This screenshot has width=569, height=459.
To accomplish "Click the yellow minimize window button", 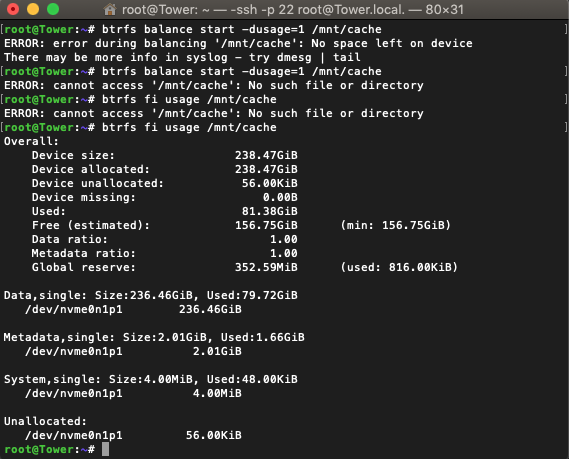I will tap(33, 9).
